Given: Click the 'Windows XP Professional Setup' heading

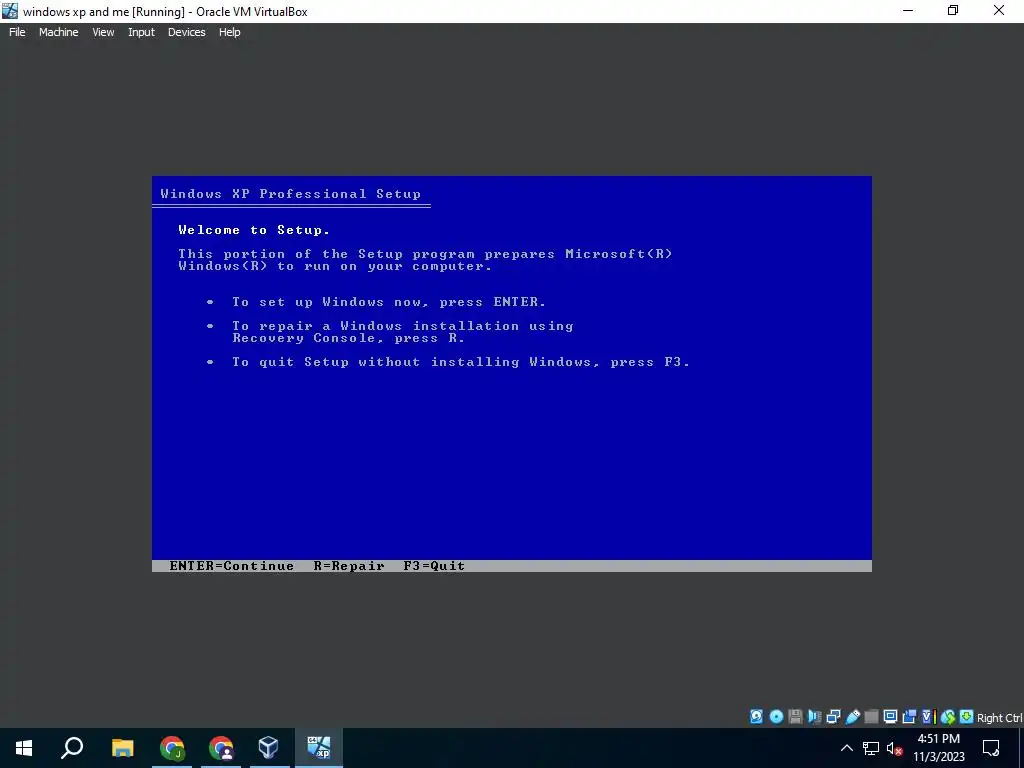Looking at the screenshot, I should (291, 194).
